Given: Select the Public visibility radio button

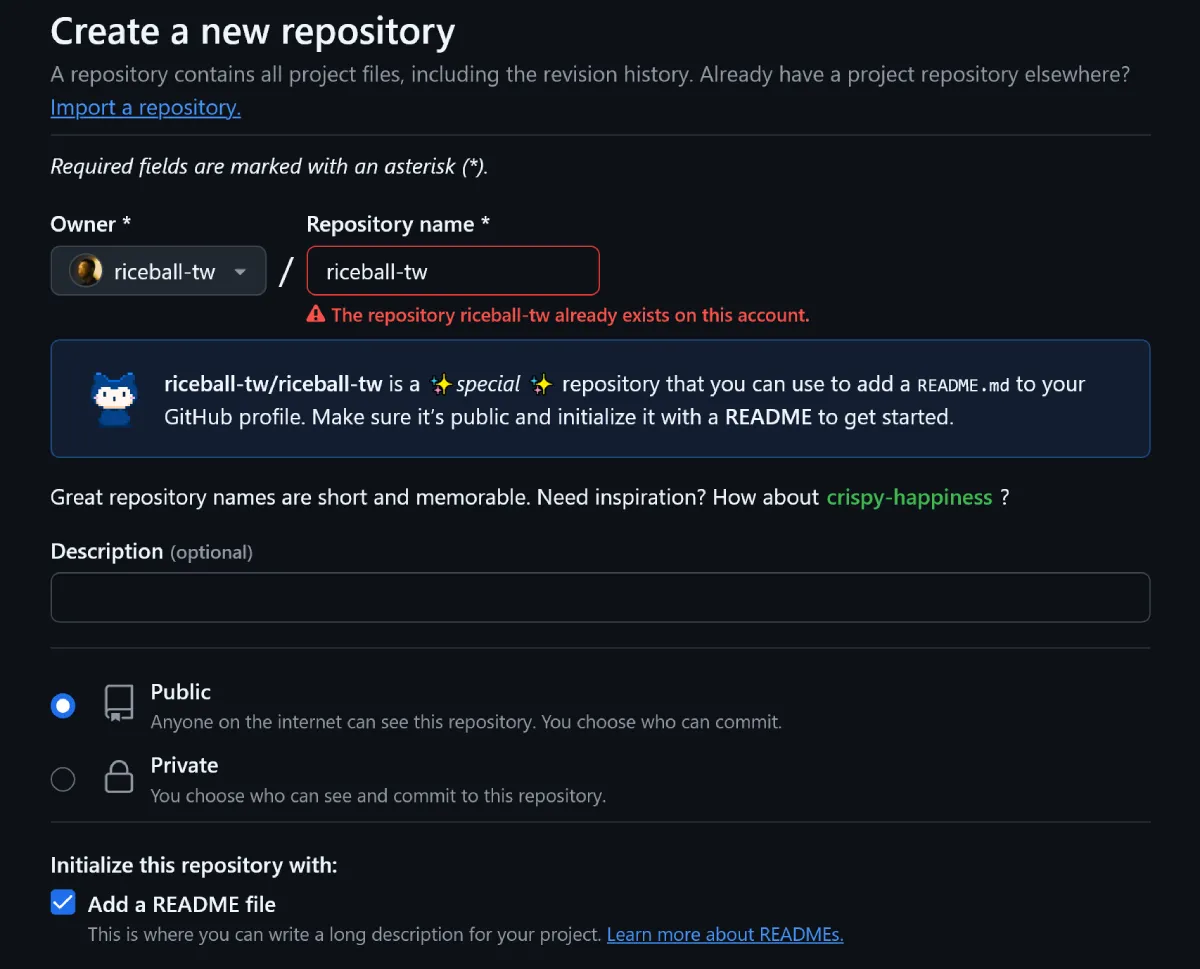Looking at the screenshot, I should point(63,706).
